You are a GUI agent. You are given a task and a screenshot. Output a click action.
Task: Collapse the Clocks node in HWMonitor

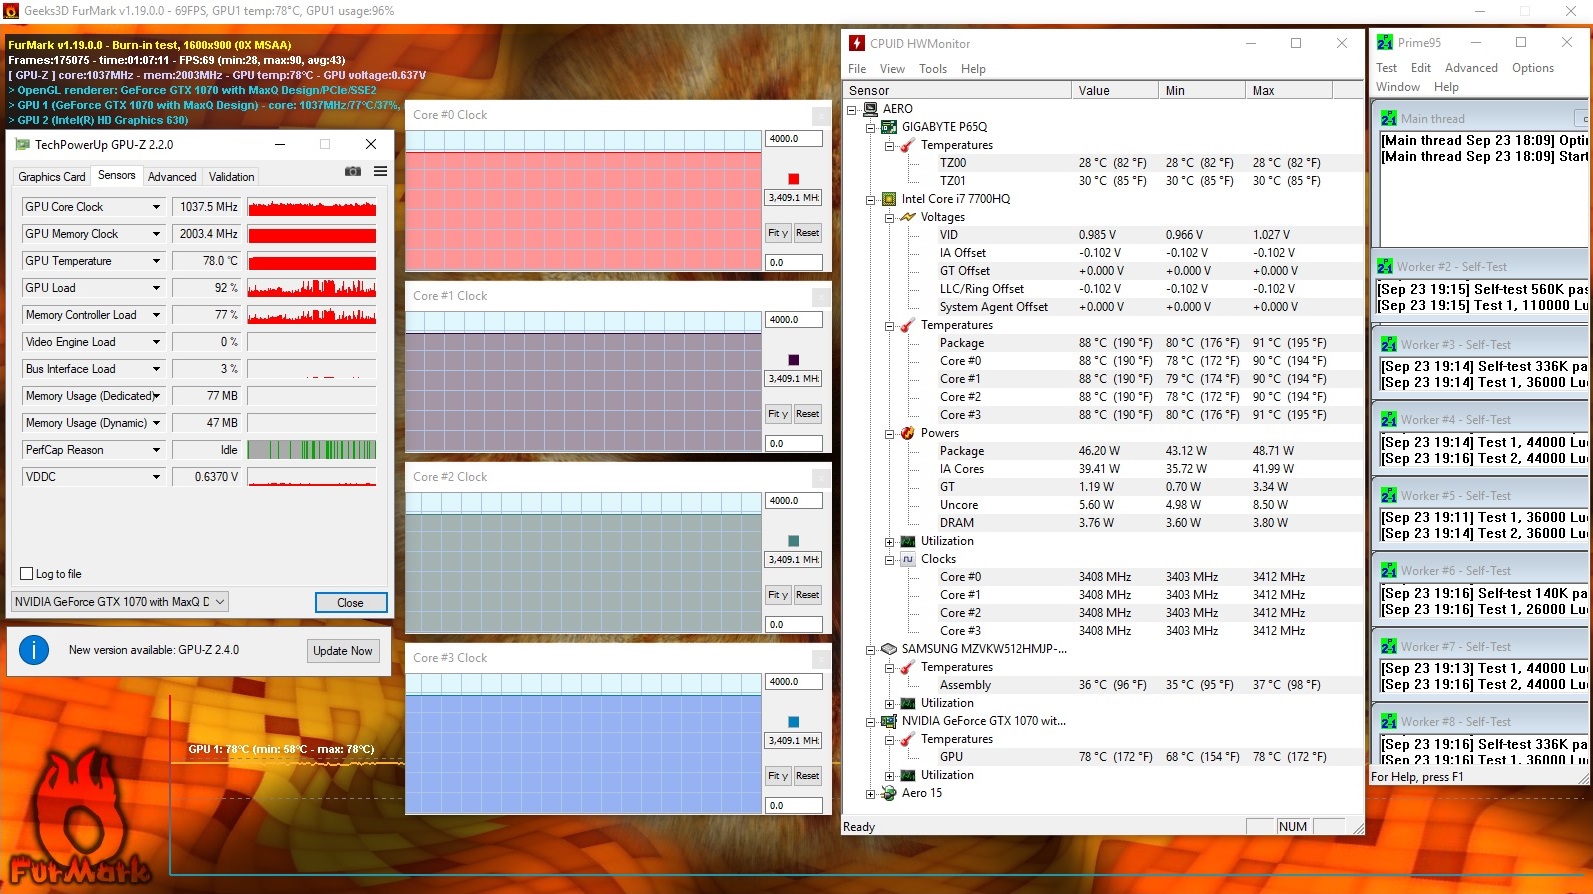tap(889, 559)
